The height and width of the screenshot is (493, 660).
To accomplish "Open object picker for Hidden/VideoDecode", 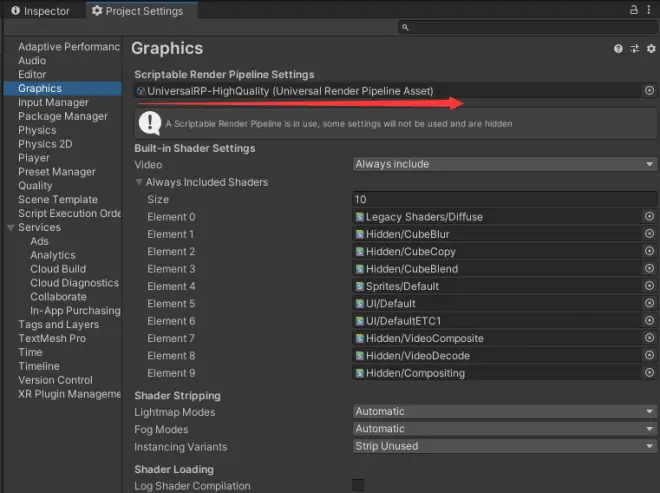I will pyautogui.click(x=649, y=355).
